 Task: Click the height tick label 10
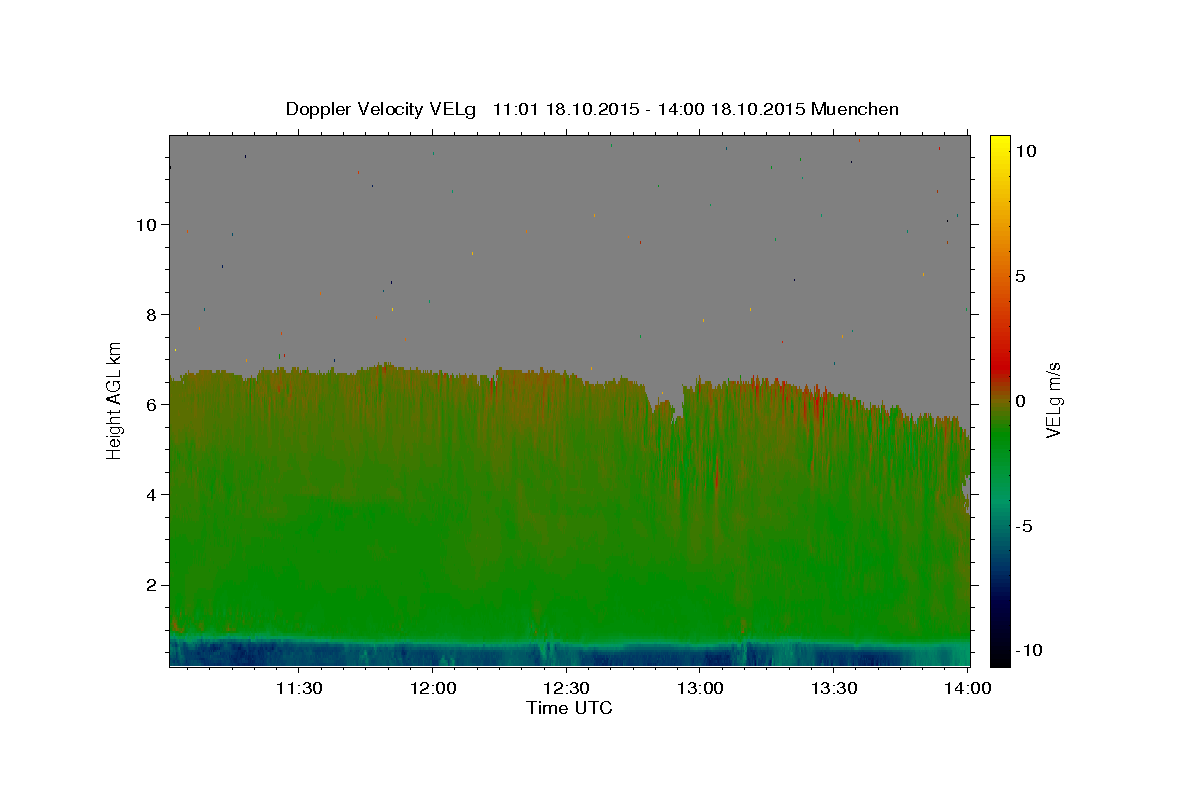(147, 224)
